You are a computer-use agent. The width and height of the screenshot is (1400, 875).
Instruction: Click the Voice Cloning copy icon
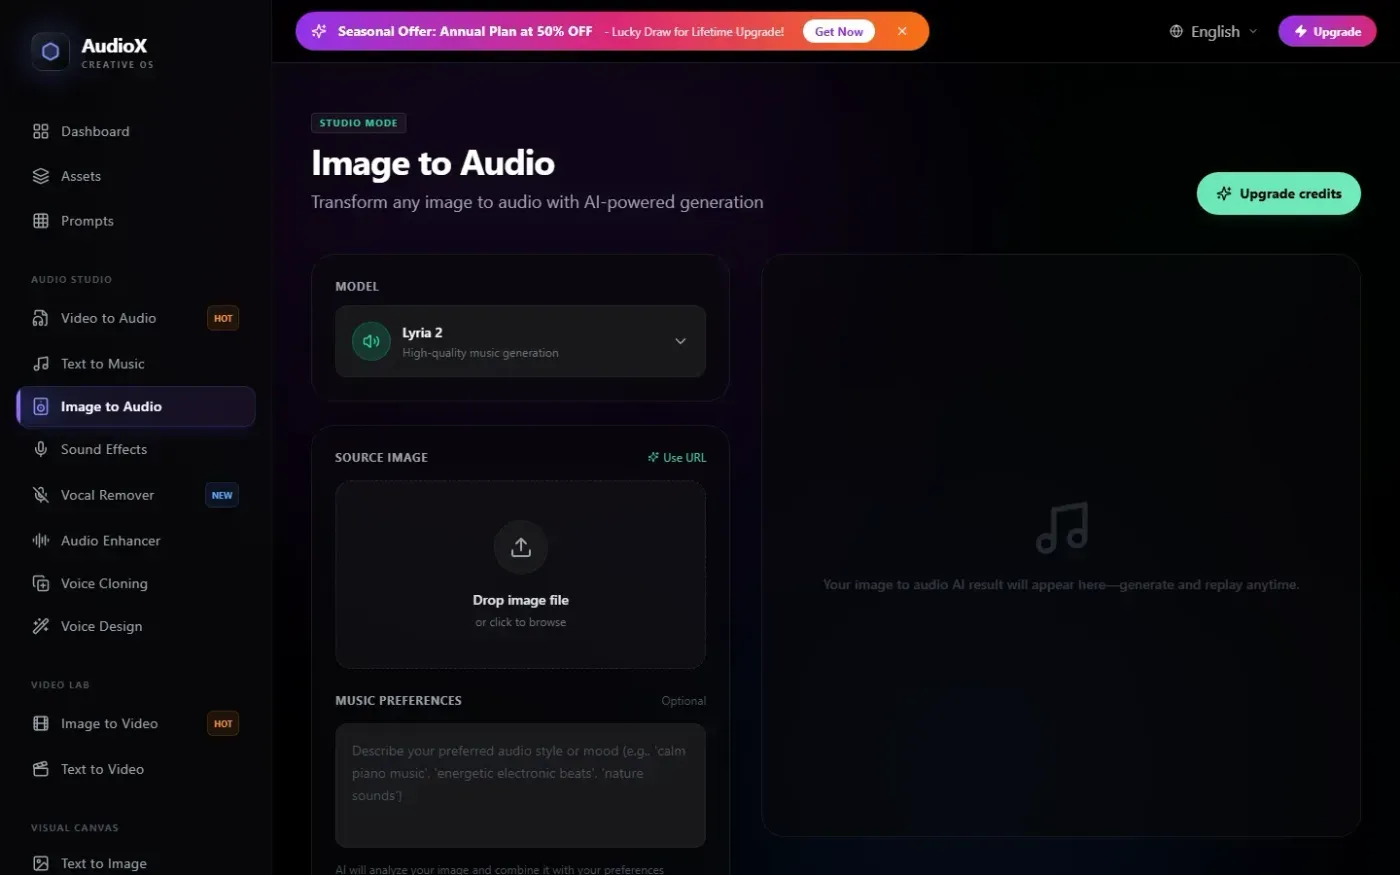[41, 583]
